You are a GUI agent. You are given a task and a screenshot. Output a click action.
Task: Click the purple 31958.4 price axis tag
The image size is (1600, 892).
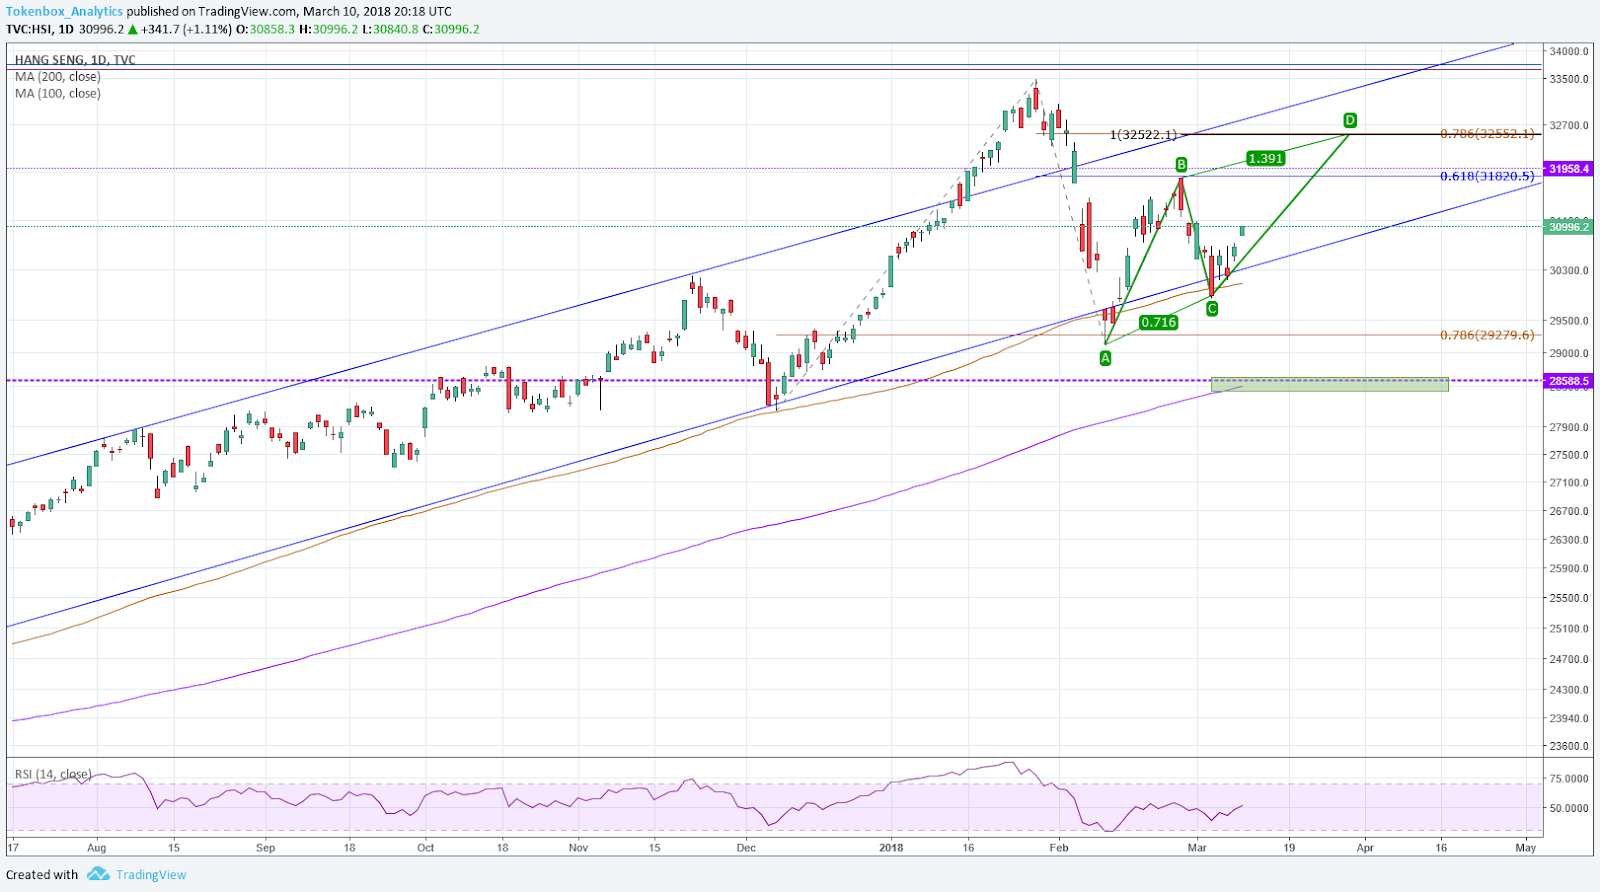(x=1568, y=169)
